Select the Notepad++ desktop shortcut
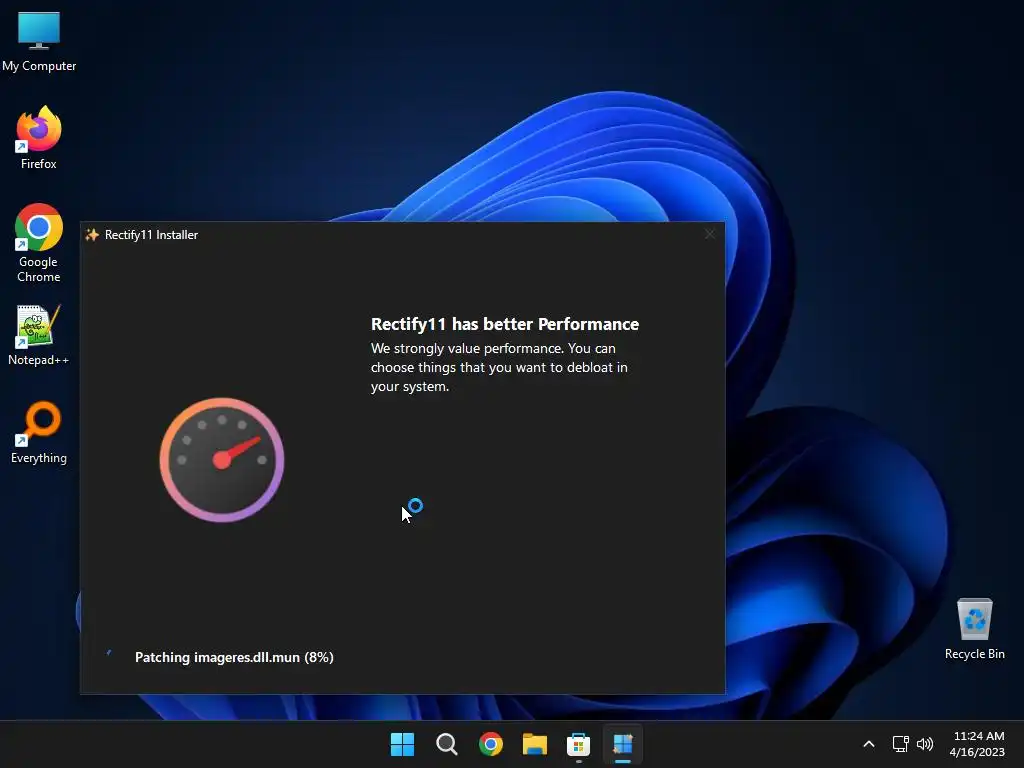This screenshot has height=768, width=1024. pyautogui.click(x=39, y=335)
